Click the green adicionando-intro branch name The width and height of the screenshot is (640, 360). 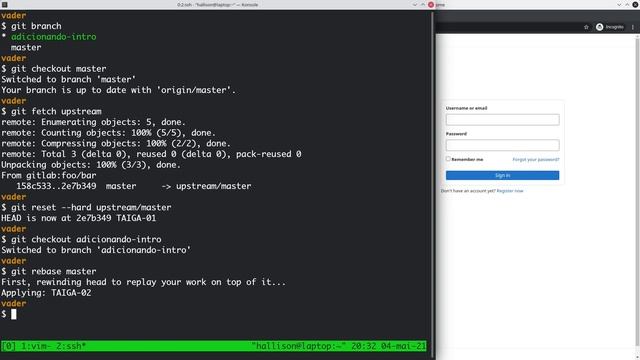point(53,37)
